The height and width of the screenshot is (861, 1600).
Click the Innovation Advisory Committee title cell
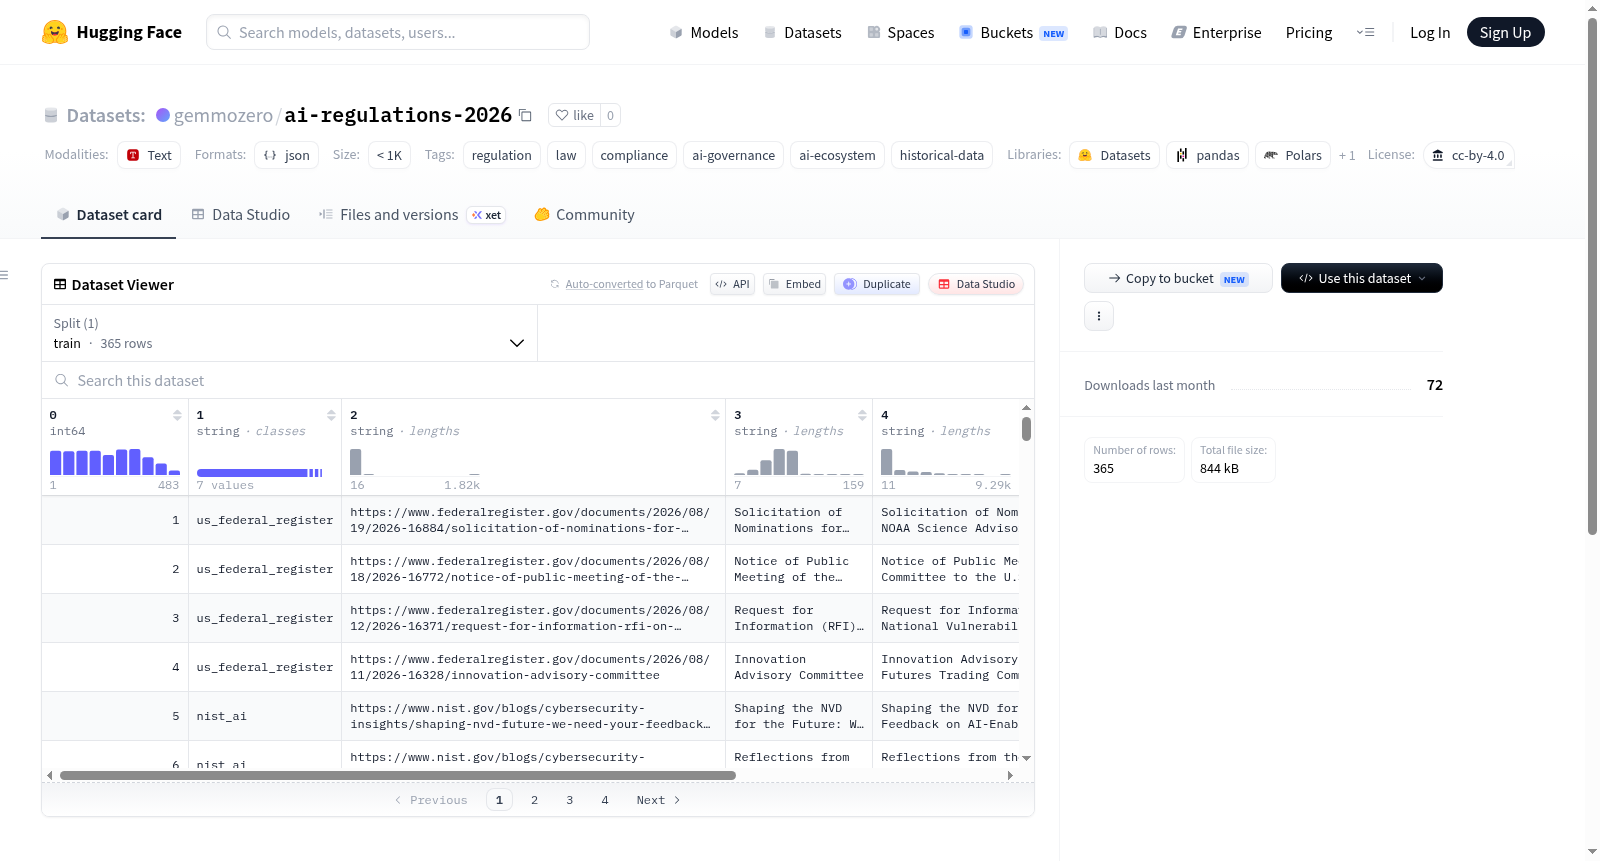pos(799,667)
